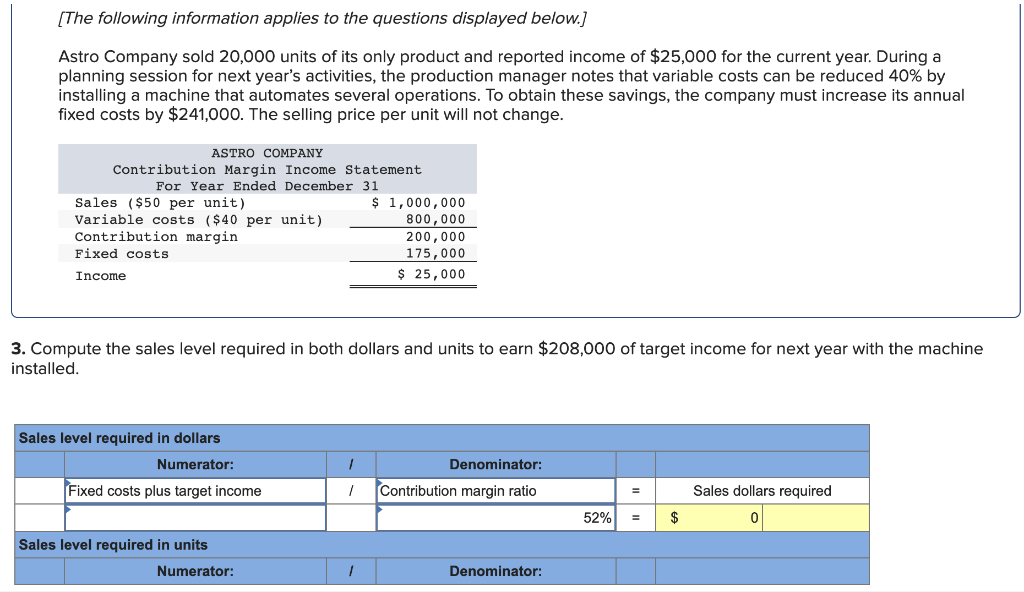Click the sales dollars result cell showing 0
The height and width of the screenshot is (592, 1024).
[x=709, y=518]
